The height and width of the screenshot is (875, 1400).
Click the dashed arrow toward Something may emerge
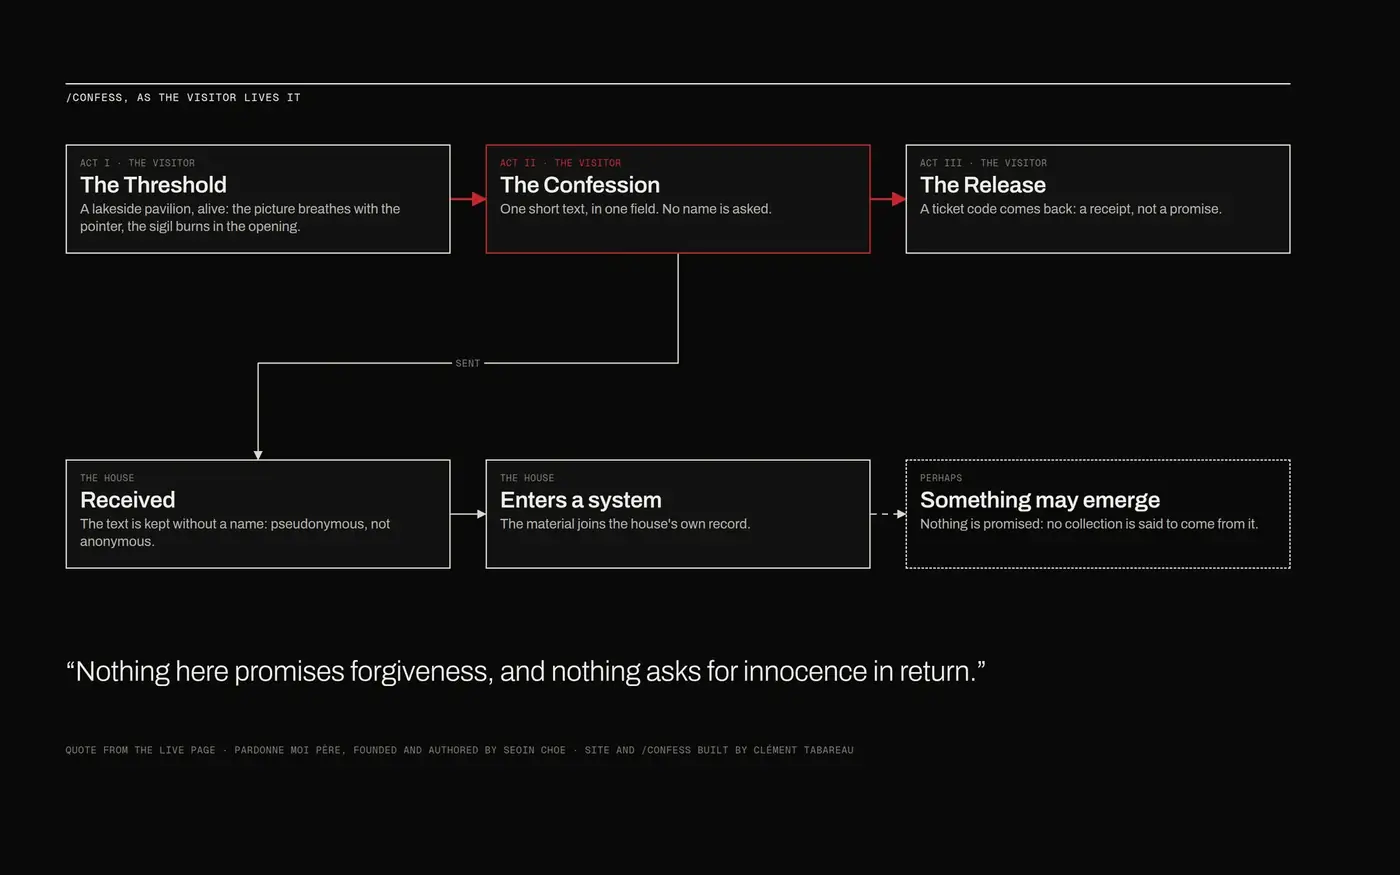pos(888,514)
